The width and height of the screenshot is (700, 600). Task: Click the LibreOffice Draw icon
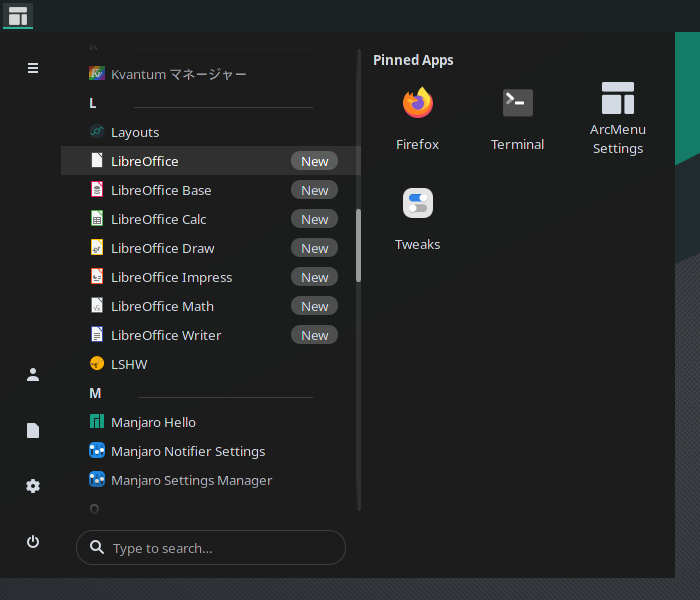(97, 247)
